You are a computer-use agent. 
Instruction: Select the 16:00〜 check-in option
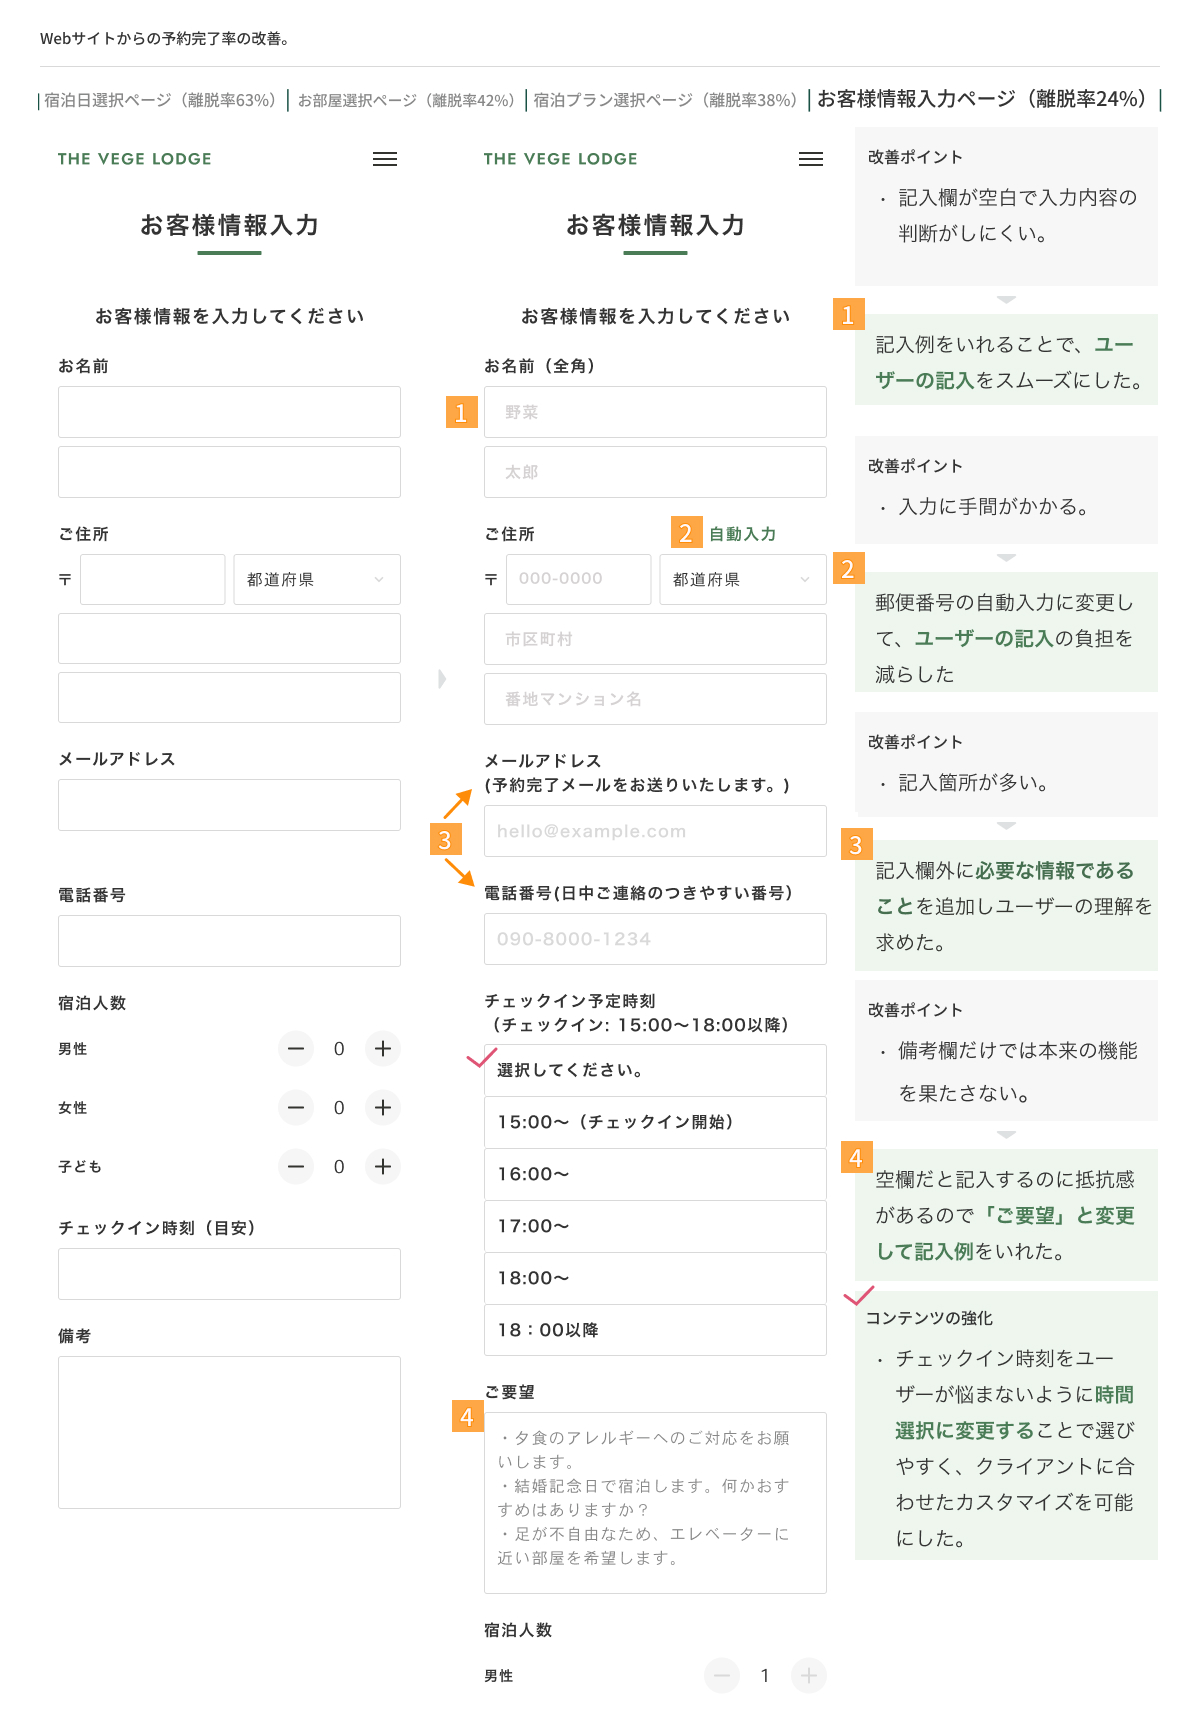[655, 1174]
